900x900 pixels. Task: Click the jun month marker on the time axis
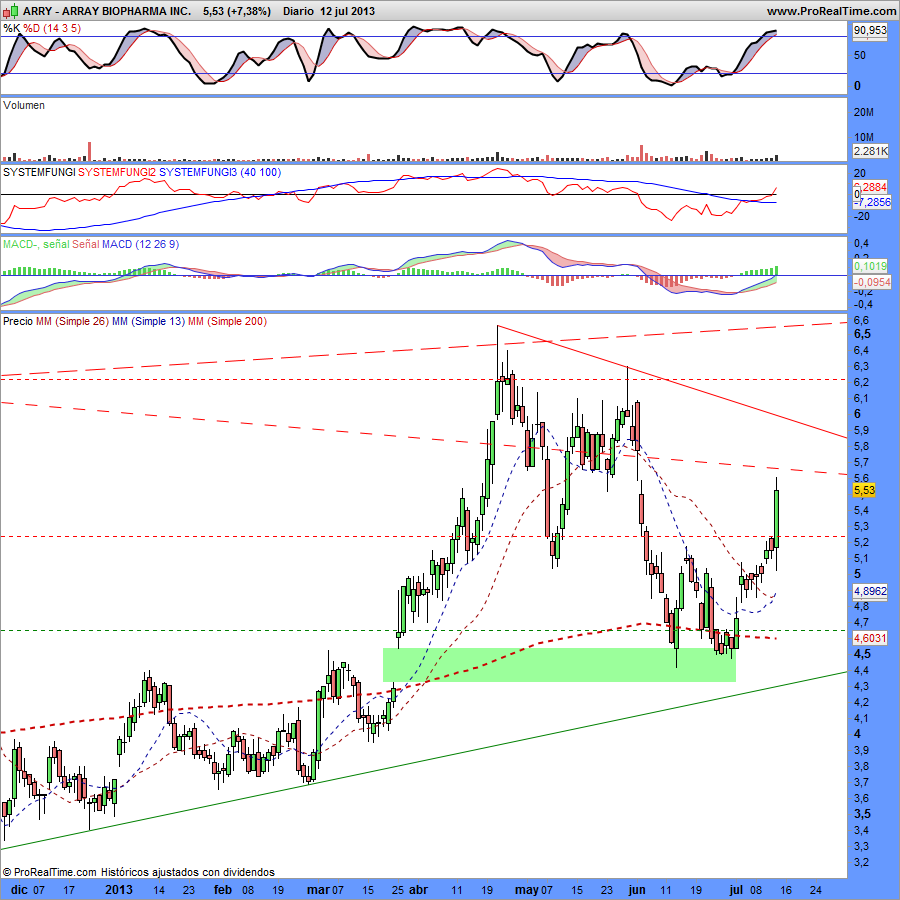click(x=637, y=890)
